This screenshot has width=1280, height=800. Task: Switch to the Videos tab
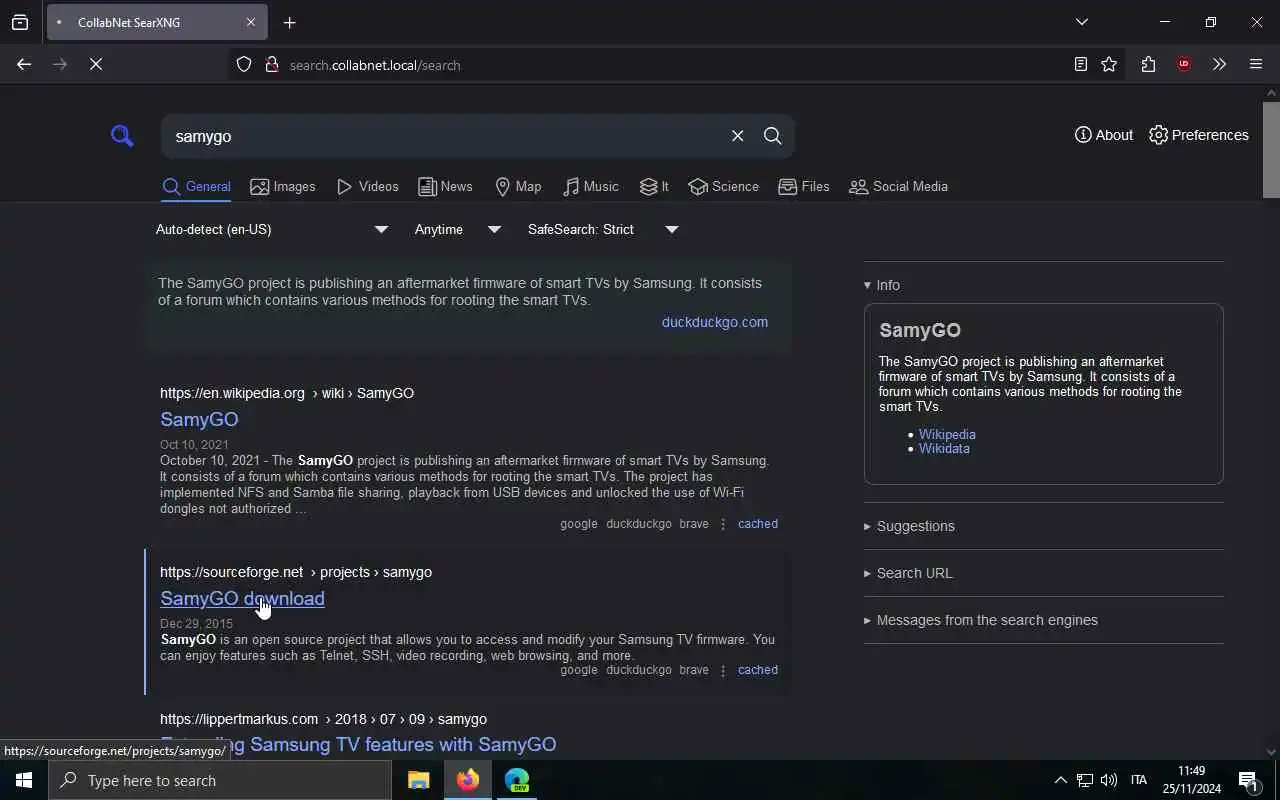367,187
